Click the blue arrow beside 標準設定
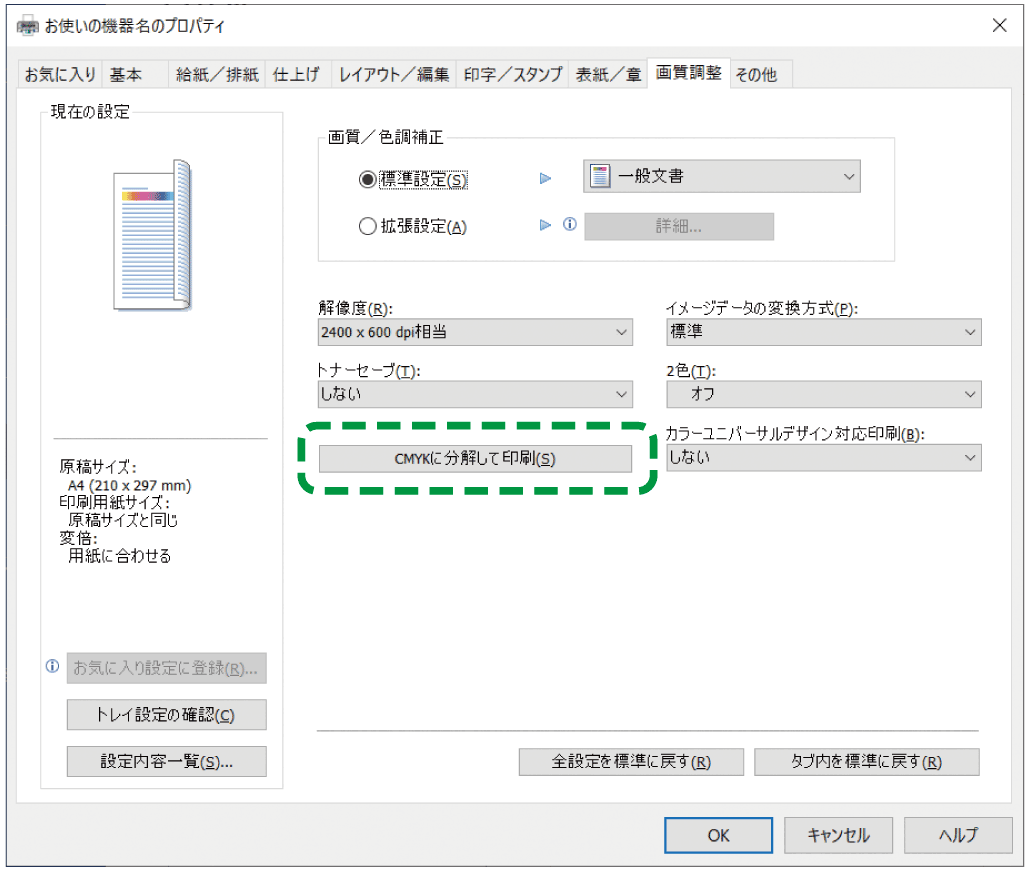The height and width of the screenshot is (873, 1028). [x=545, y=178]
